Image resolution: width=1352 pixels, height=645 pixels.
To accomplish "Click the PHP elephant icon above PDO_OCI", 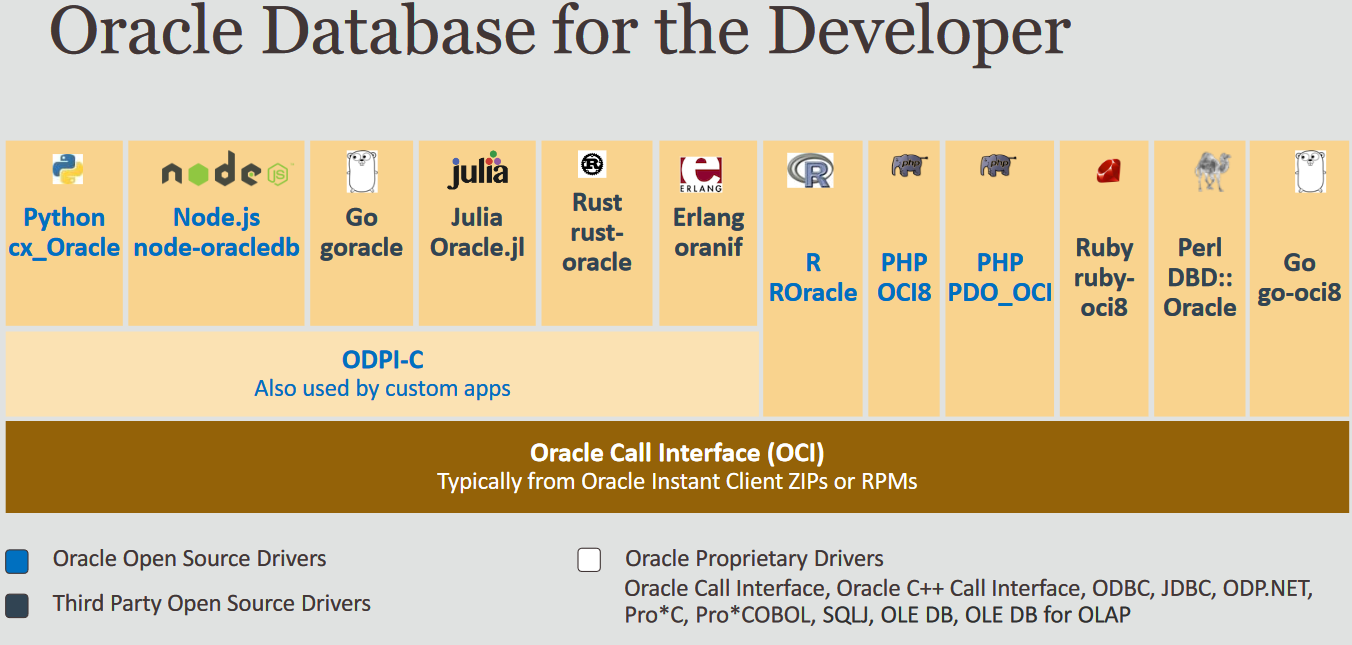I will (x=998, y=166).
